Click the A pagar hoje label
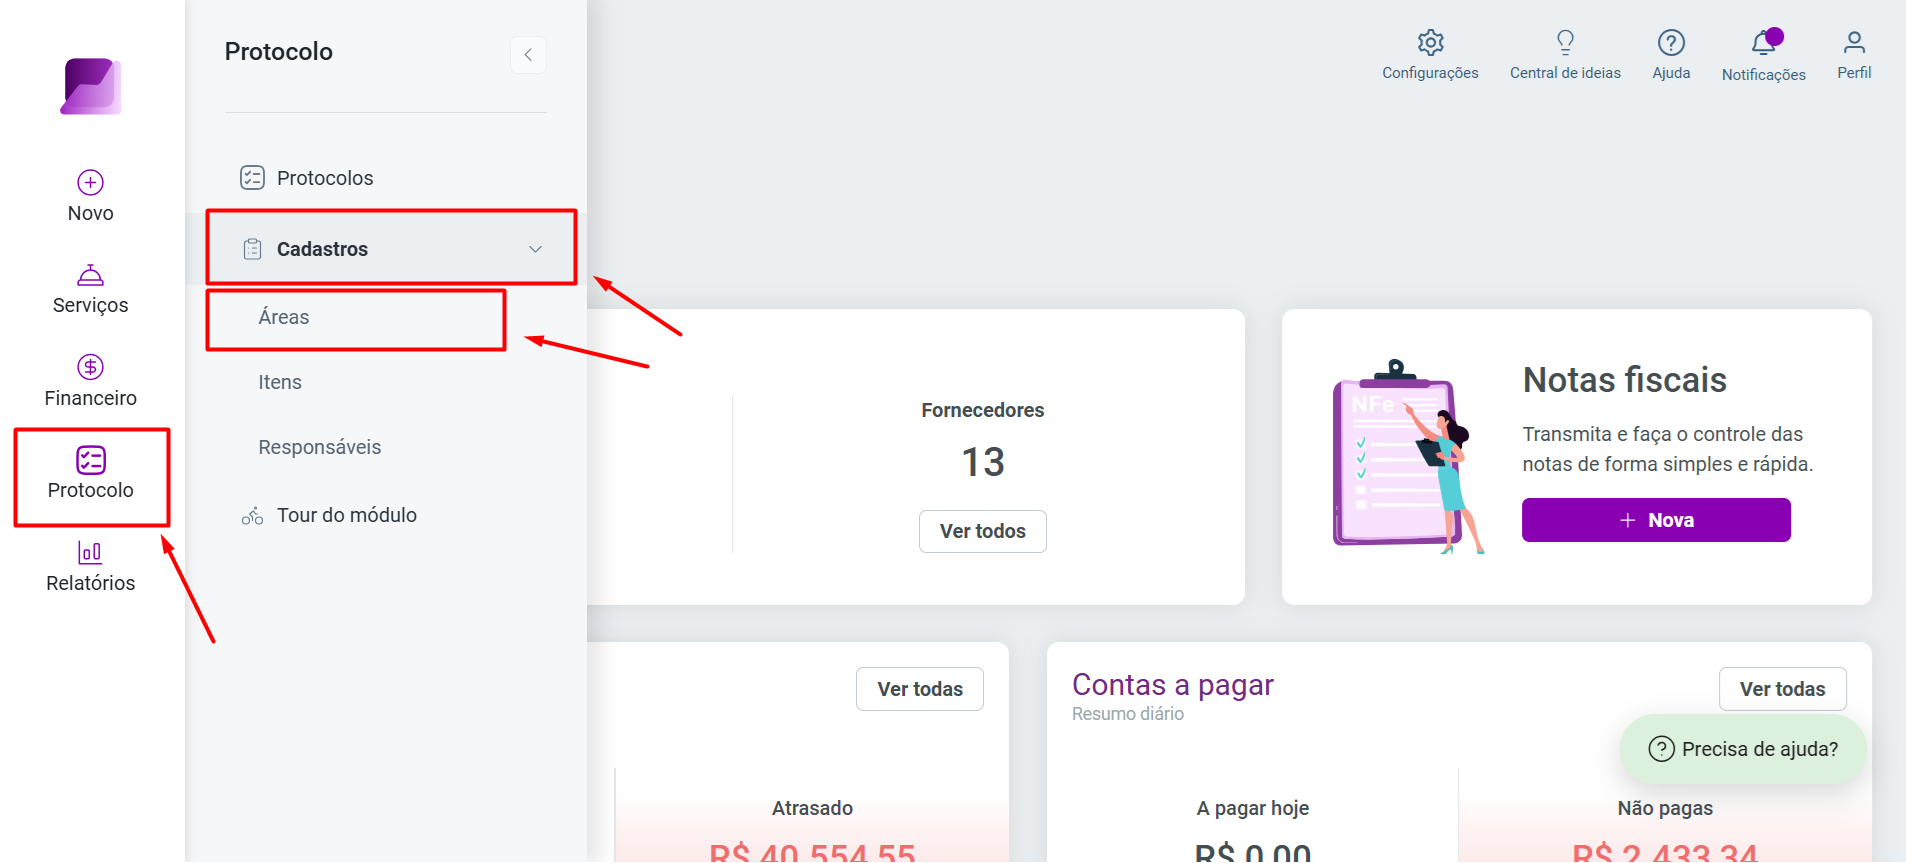 click(x=1253, y=808)
